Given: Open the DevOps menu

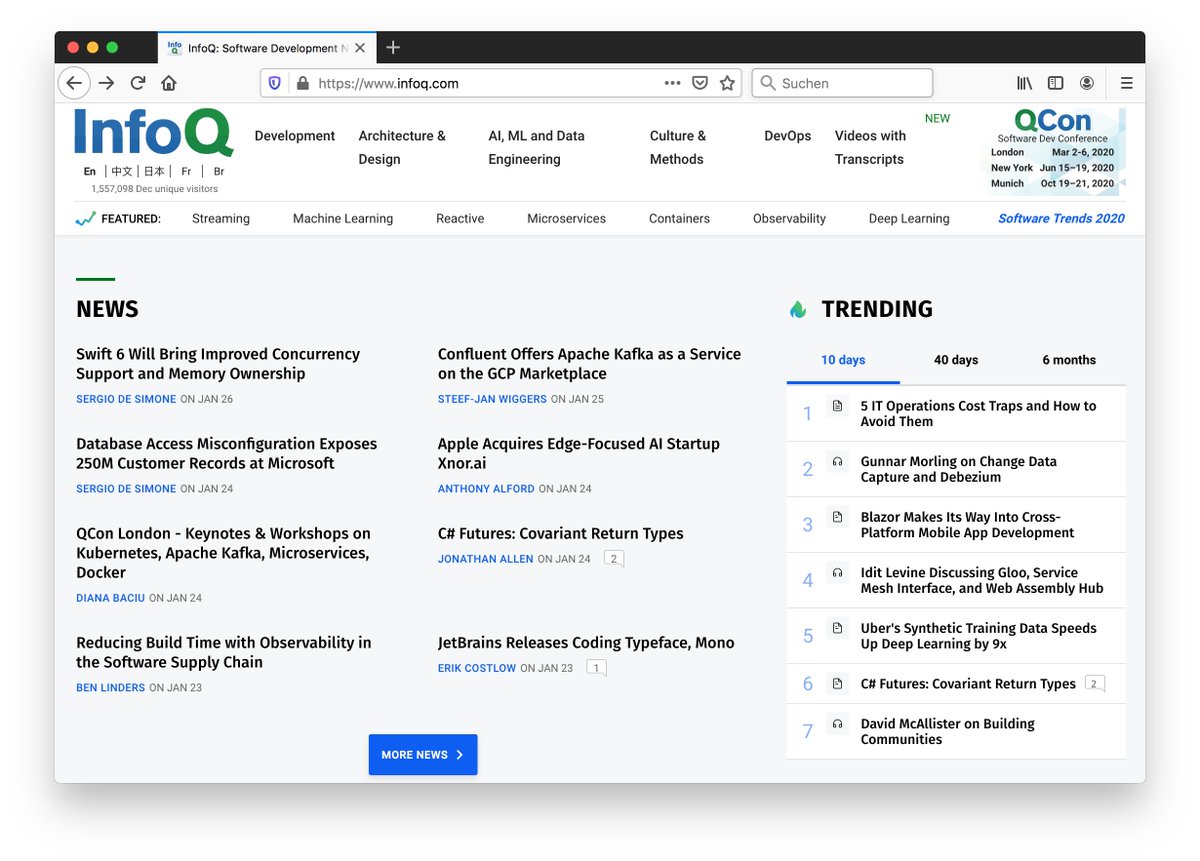Looking at the screenshot, I should point(788,136).
